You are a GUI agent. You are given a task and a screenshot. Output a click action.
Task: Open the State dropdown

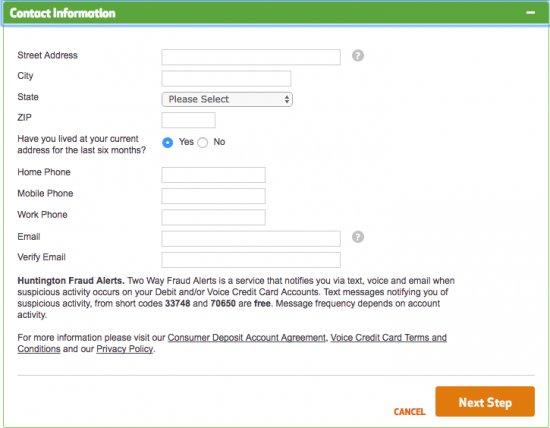tap(227, 99)
